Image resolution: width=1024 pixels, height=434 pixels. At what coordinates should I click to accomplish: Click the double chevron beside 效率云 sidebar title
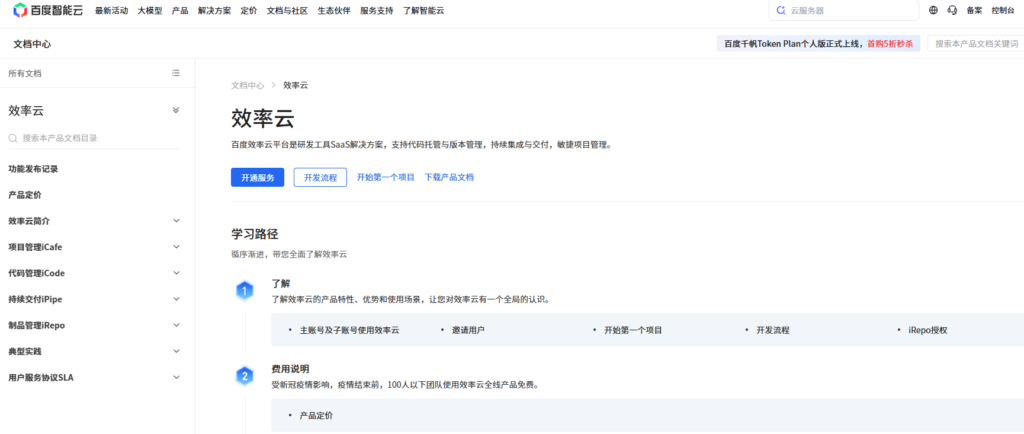(176, 110)
